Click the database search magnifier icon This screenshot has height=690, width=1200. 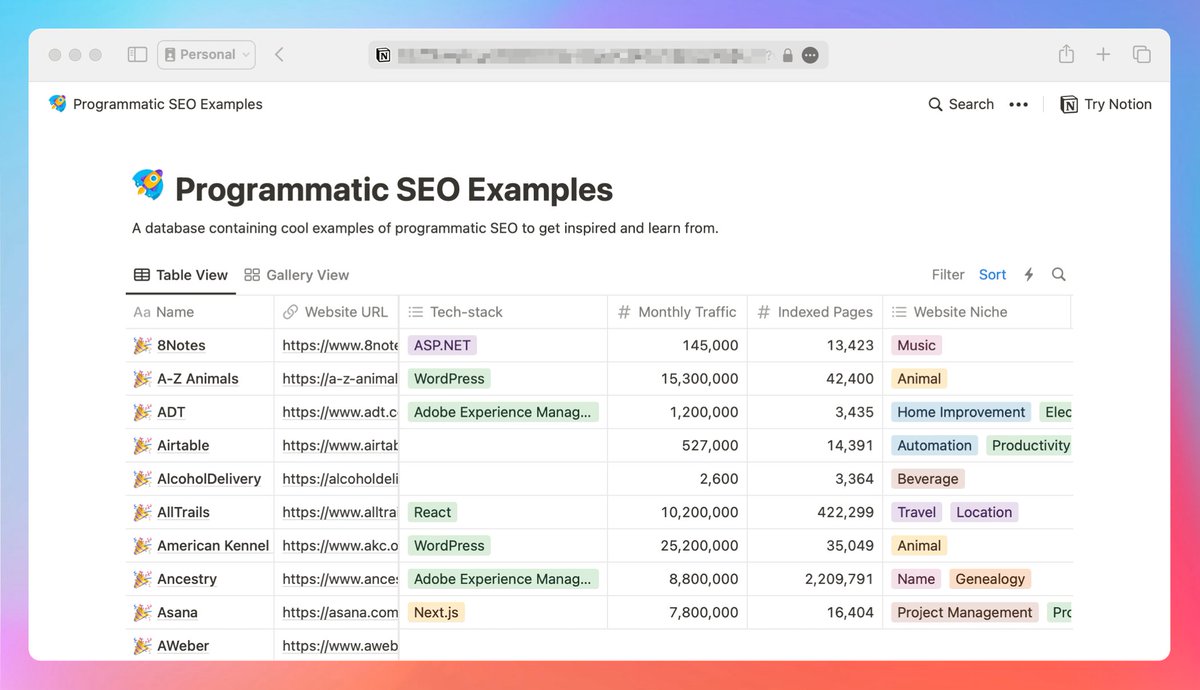point(1059,275)
